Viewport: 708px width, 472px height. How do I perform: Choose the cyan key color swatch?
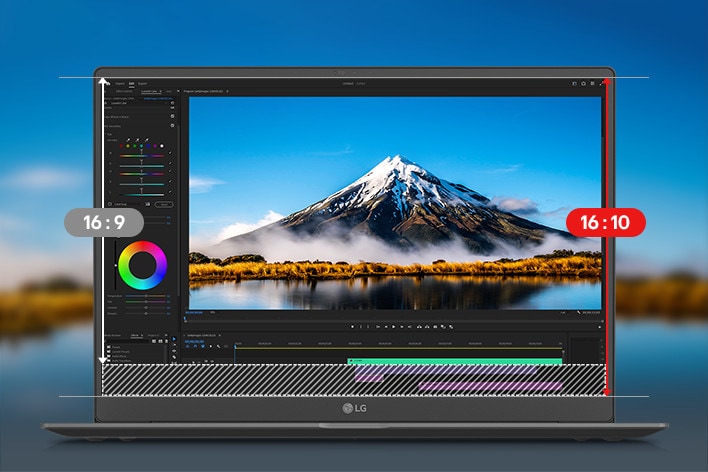pyautogui.click(x=141, y=146)
